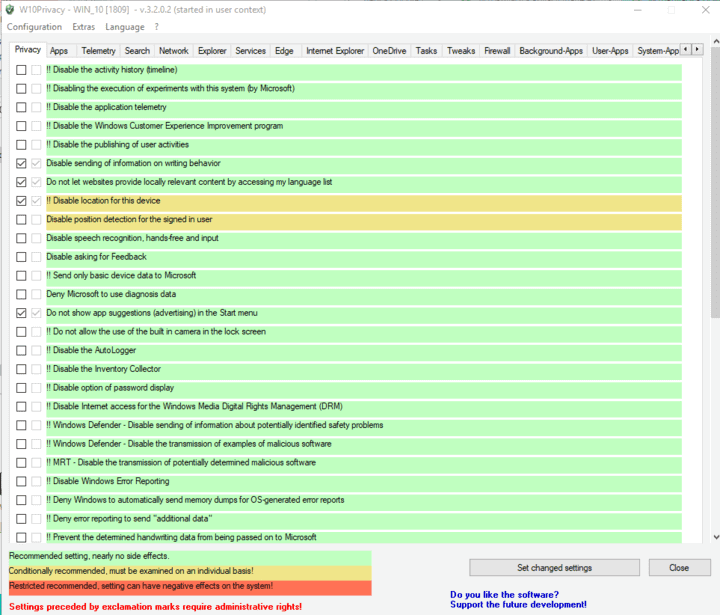Uncheck 'Disable sending of information on writing behavior'
Image resolution: width=720 pixels, height=615 pixels.
21,163
